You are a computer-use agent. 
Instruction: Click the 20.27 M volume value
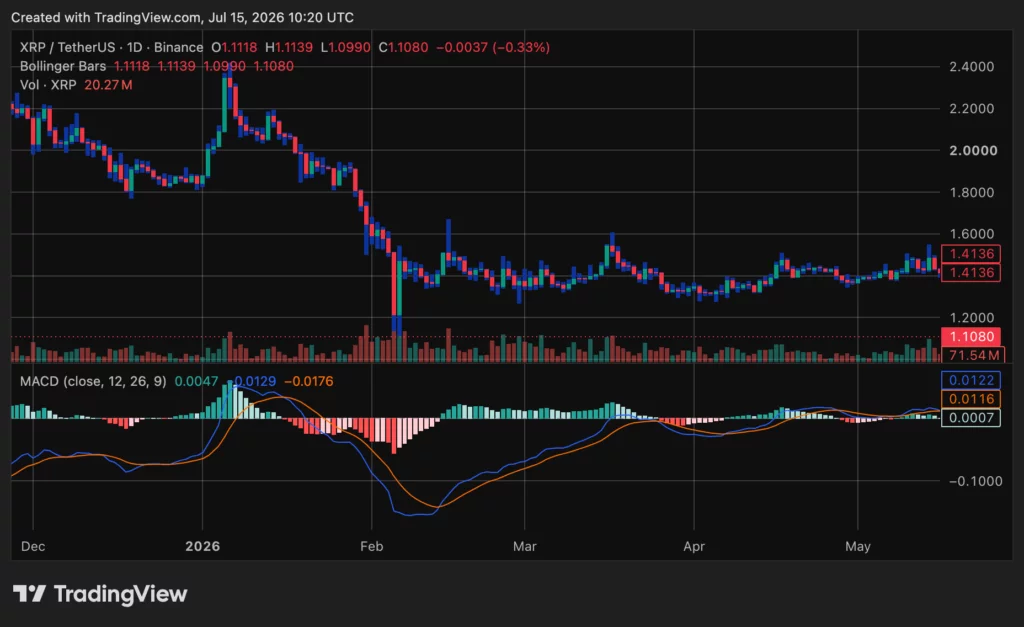[x=108, y=85]
